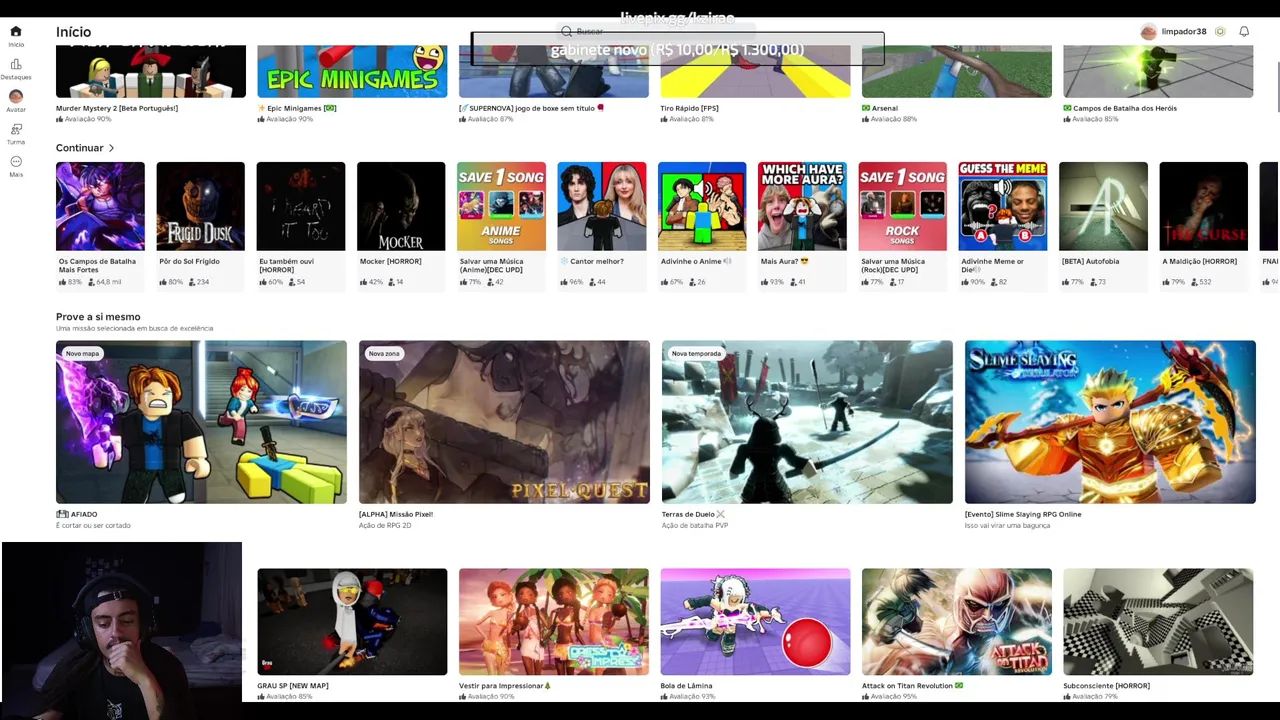
Task: Click the Início page heading
Action: click(73, 32)
